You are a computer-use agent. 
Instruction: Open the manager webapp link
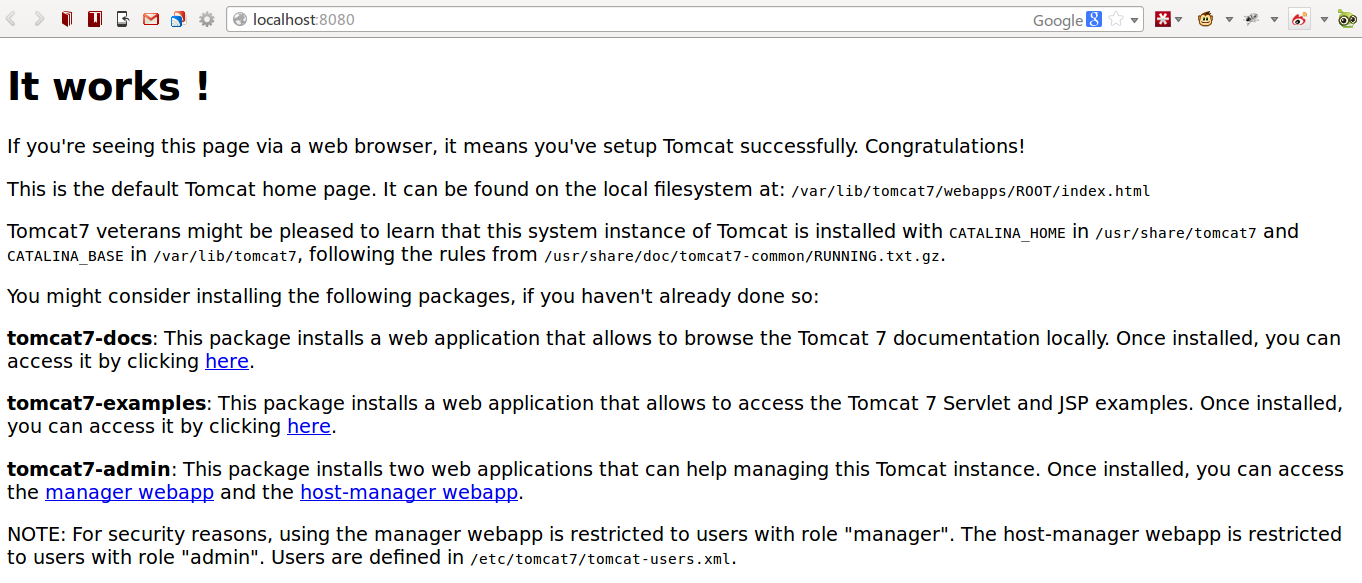click(130, 492)
